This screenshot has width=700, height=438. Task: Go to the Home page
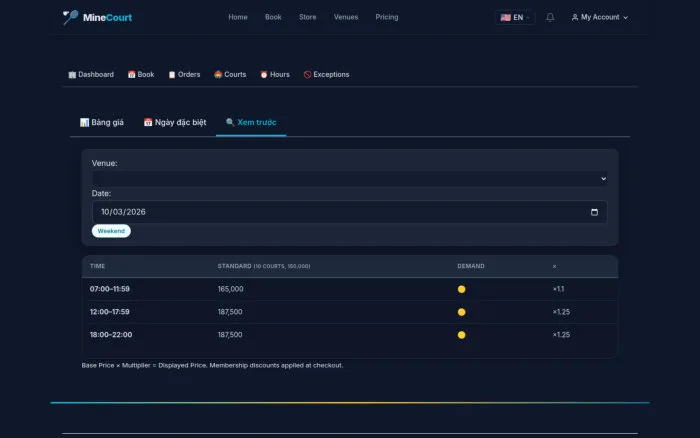point(238,17)
